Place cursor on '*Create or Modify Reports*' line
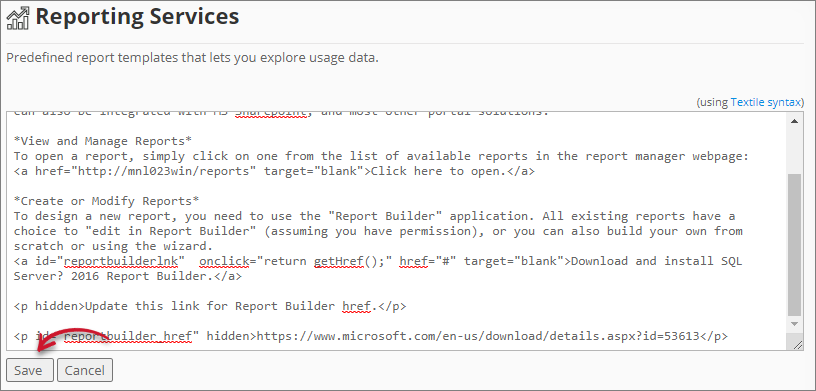Screen dimensions: 816x391 (106, 201)
